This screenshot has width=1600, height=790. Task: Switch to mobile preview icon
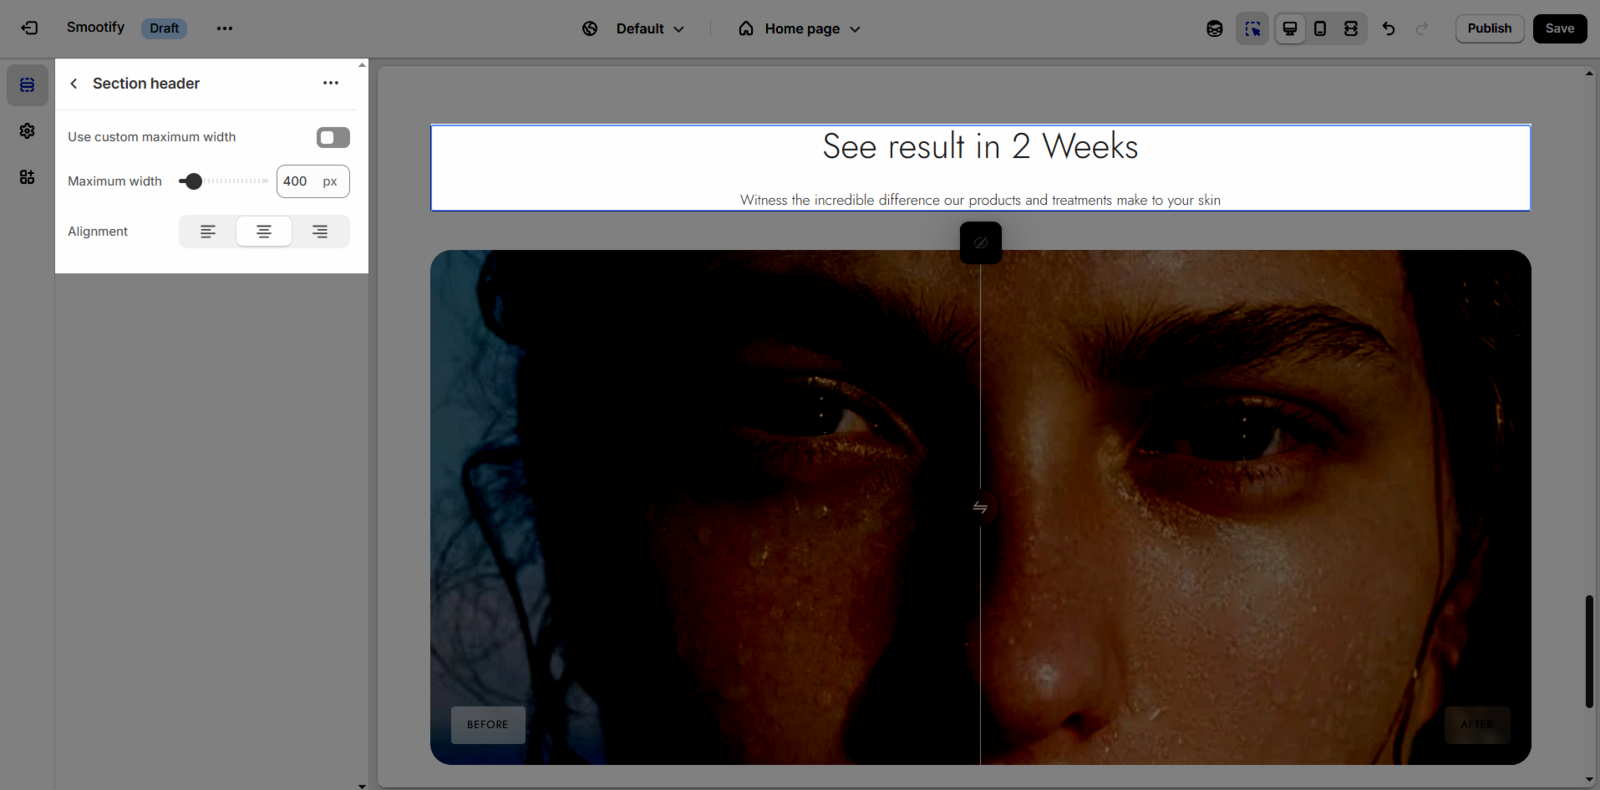tap(1320, 28)
